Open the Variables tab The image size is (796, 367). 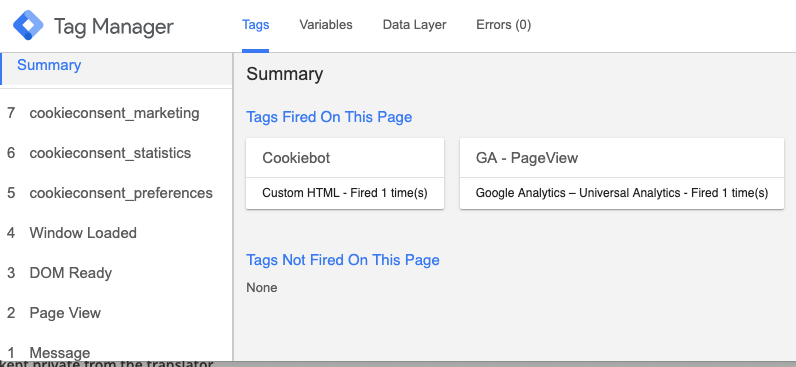[x=326, y=25]
